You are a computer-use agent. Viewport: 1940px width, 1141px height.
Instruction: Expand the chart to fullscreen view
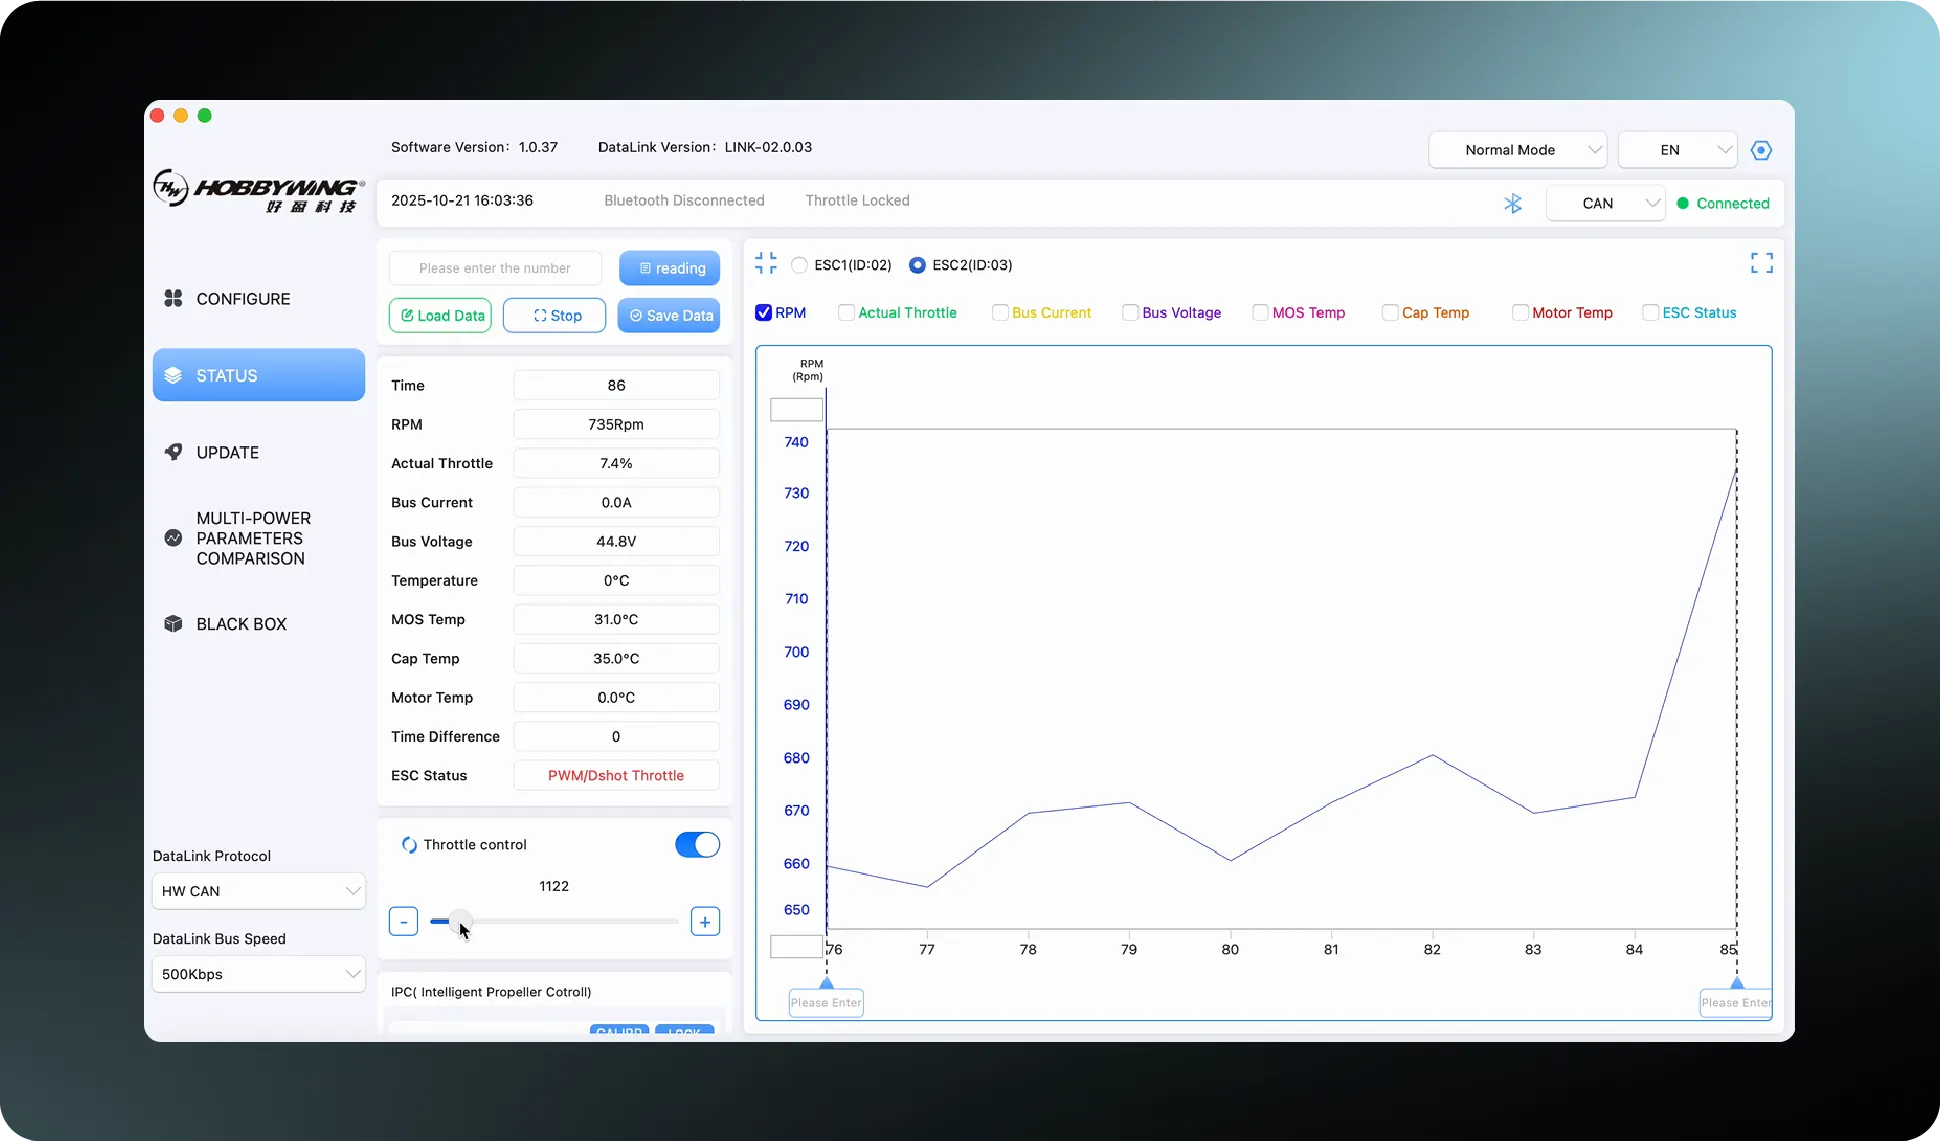pos(1761,262)
